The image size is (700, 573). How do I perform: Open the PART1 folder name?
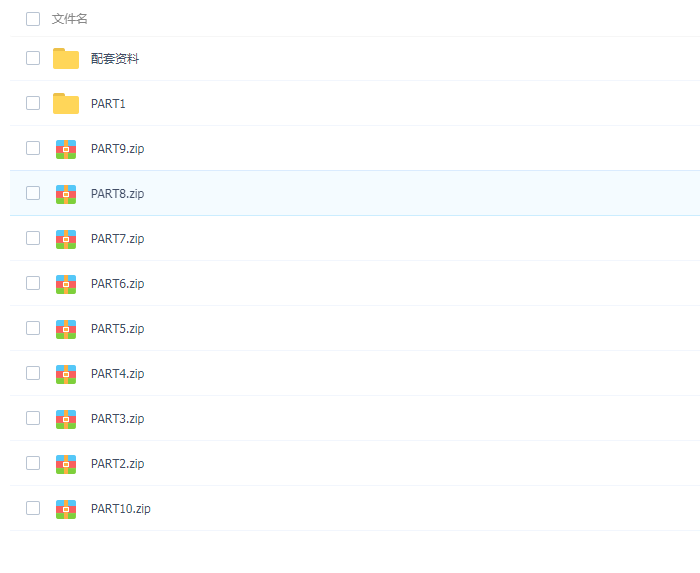coord(108,104)
